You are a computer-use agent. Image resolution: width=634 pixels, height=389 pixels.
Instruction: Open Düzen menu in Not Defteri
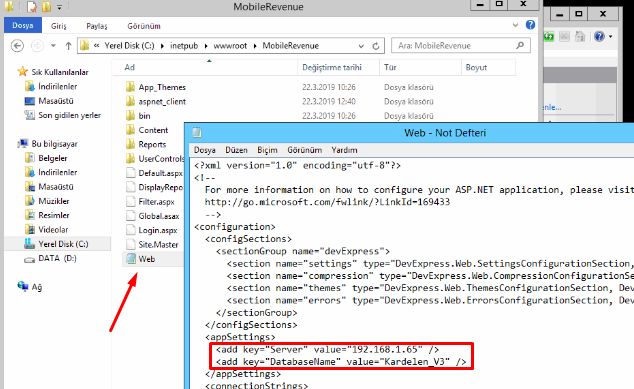point(237,150)
